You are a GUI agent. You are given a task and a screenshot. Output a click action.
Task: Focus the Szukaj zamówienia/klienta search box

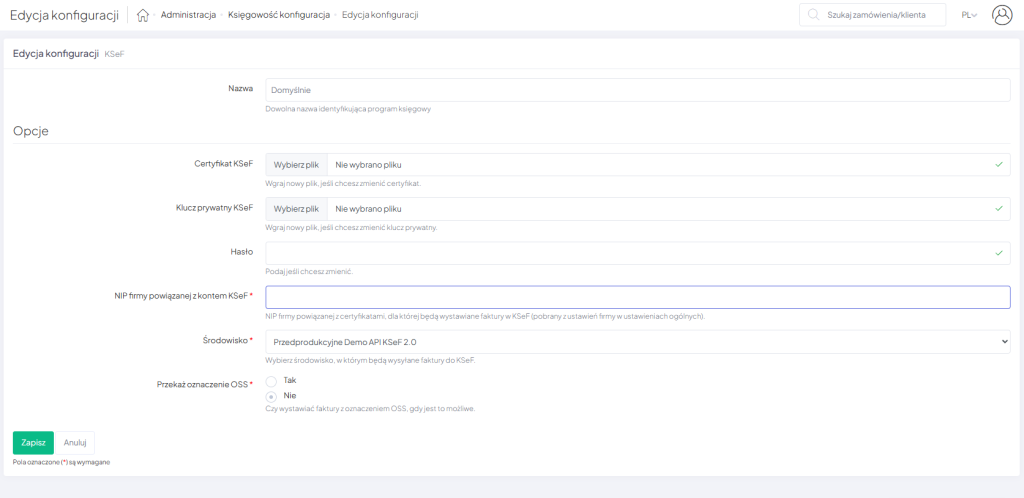point(880,15)
